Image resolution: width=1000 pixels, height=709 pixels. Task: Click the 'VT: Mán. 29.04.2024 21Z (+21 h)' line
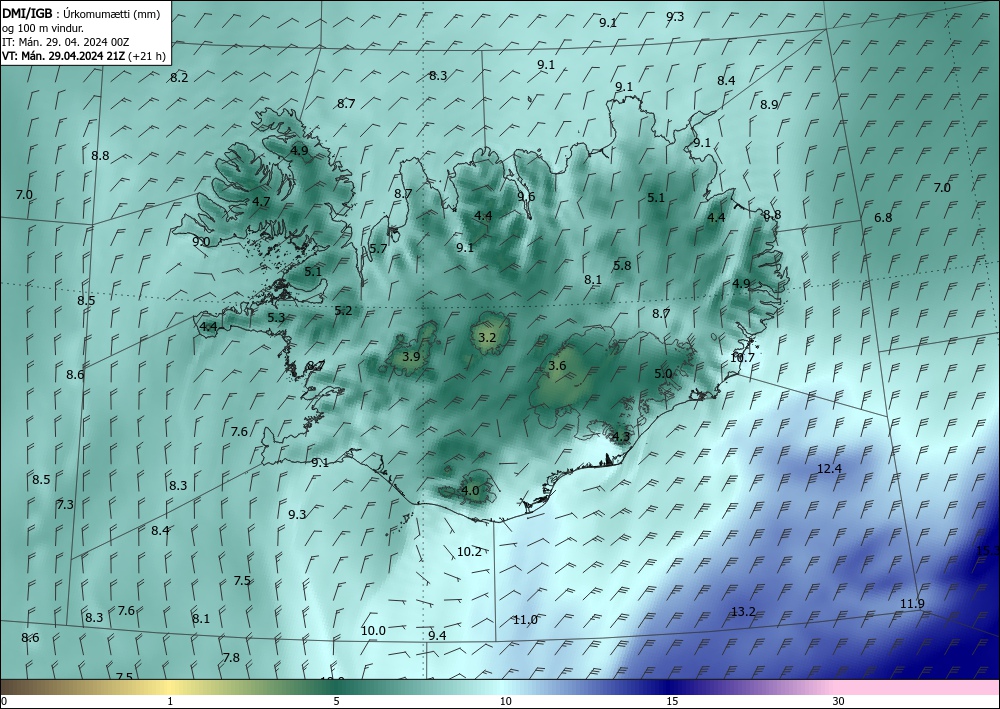pyautogui.click(x=84, y=56)
